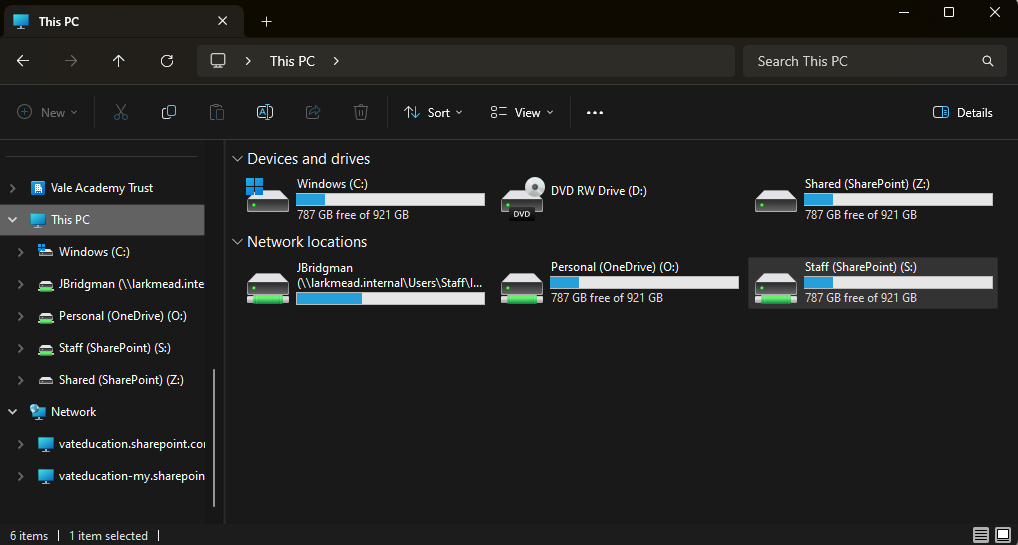Select the This PC tab

tap(123, 21)
